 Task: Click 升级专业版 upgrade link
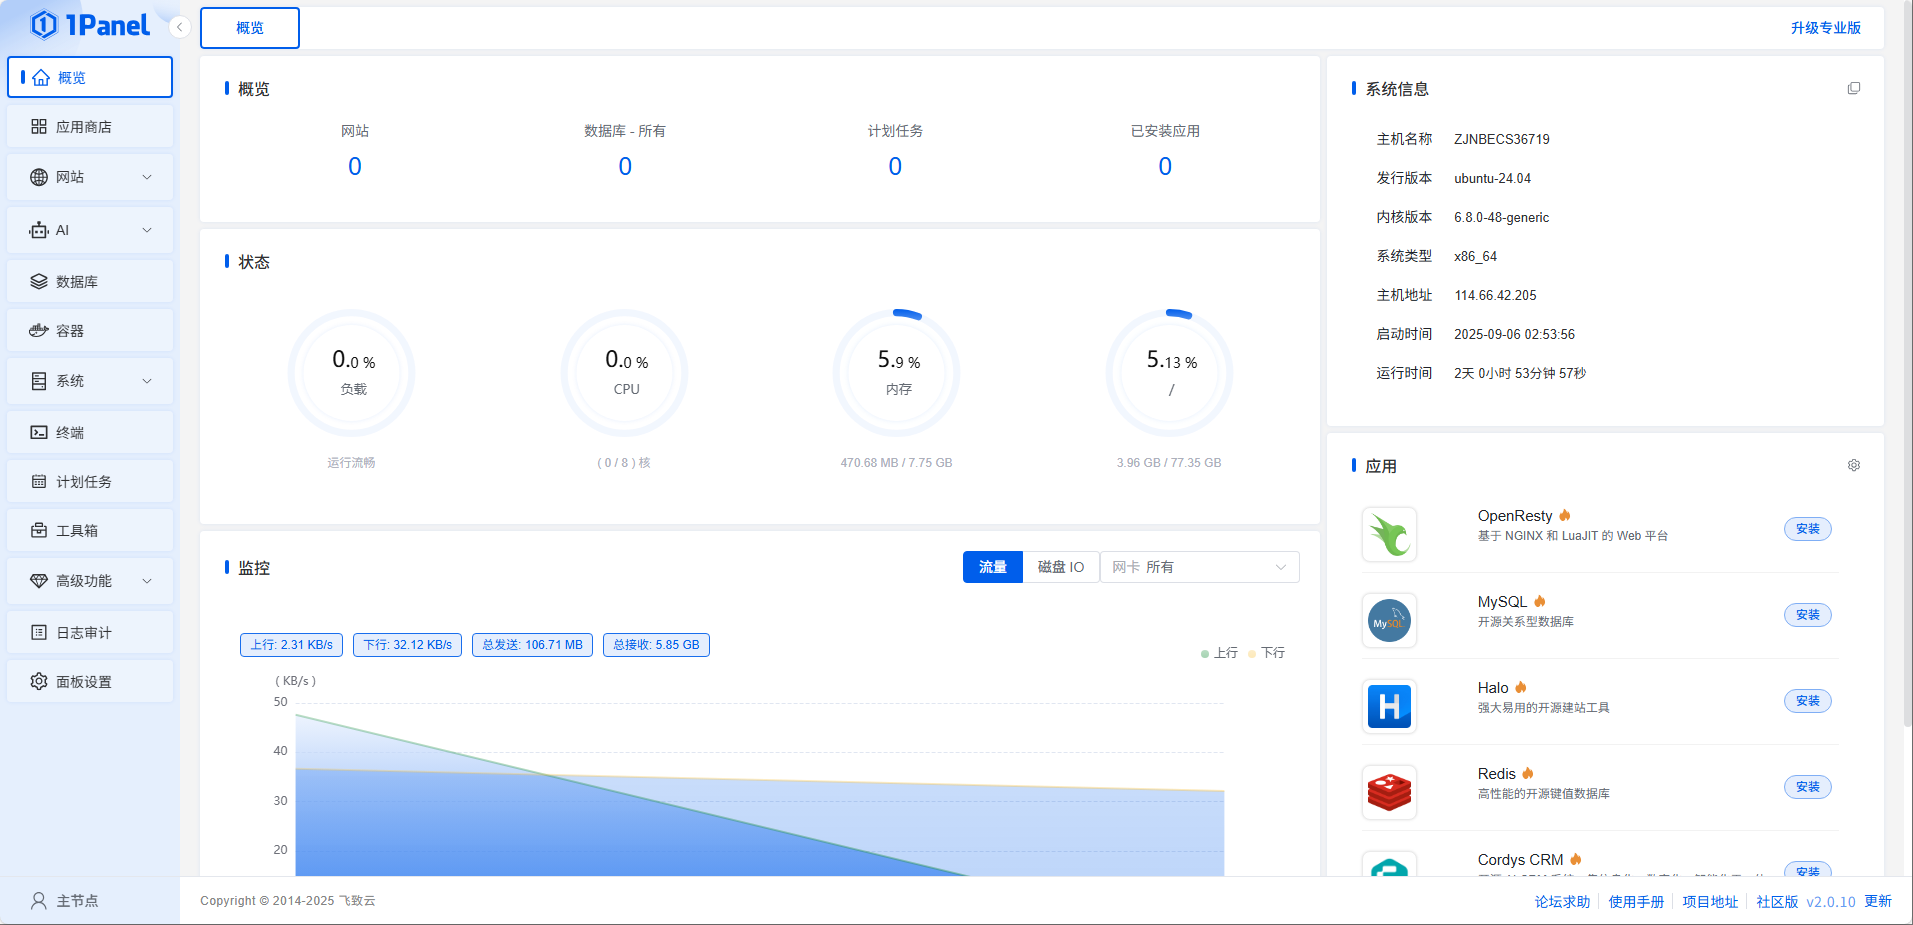1825,28
